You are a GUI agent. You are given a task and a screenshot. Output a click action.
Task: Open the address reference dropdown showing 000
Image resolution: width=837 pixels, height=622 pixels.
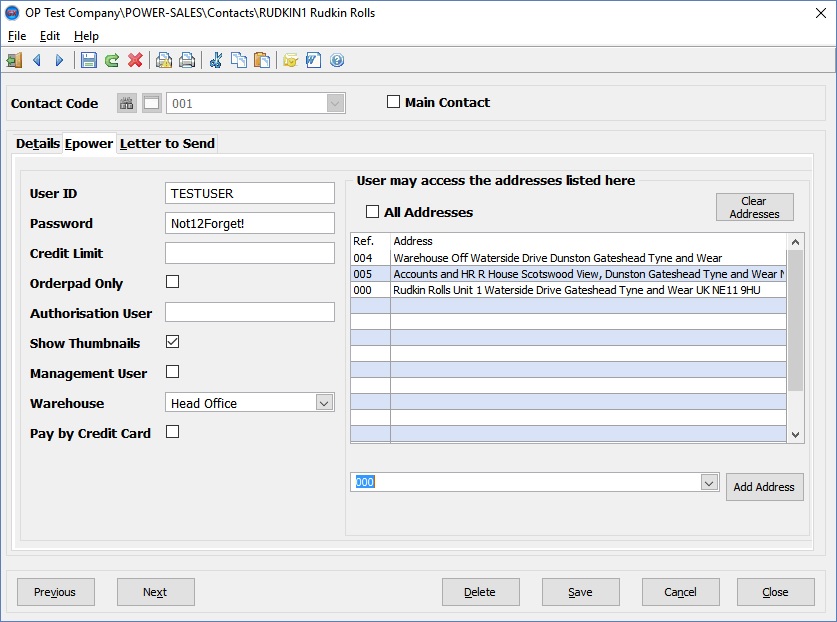pyautogui.click(x=709, y=483)
